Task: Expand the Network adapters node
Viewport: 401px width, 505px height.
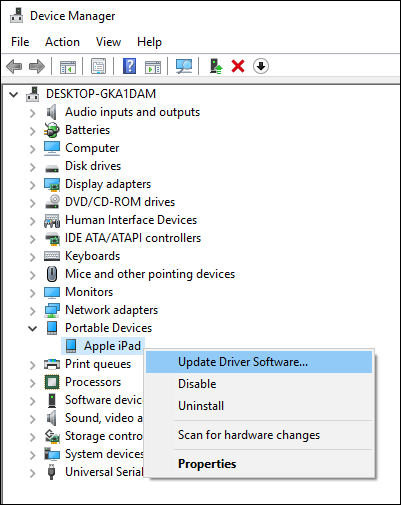Action: [33, 311]
